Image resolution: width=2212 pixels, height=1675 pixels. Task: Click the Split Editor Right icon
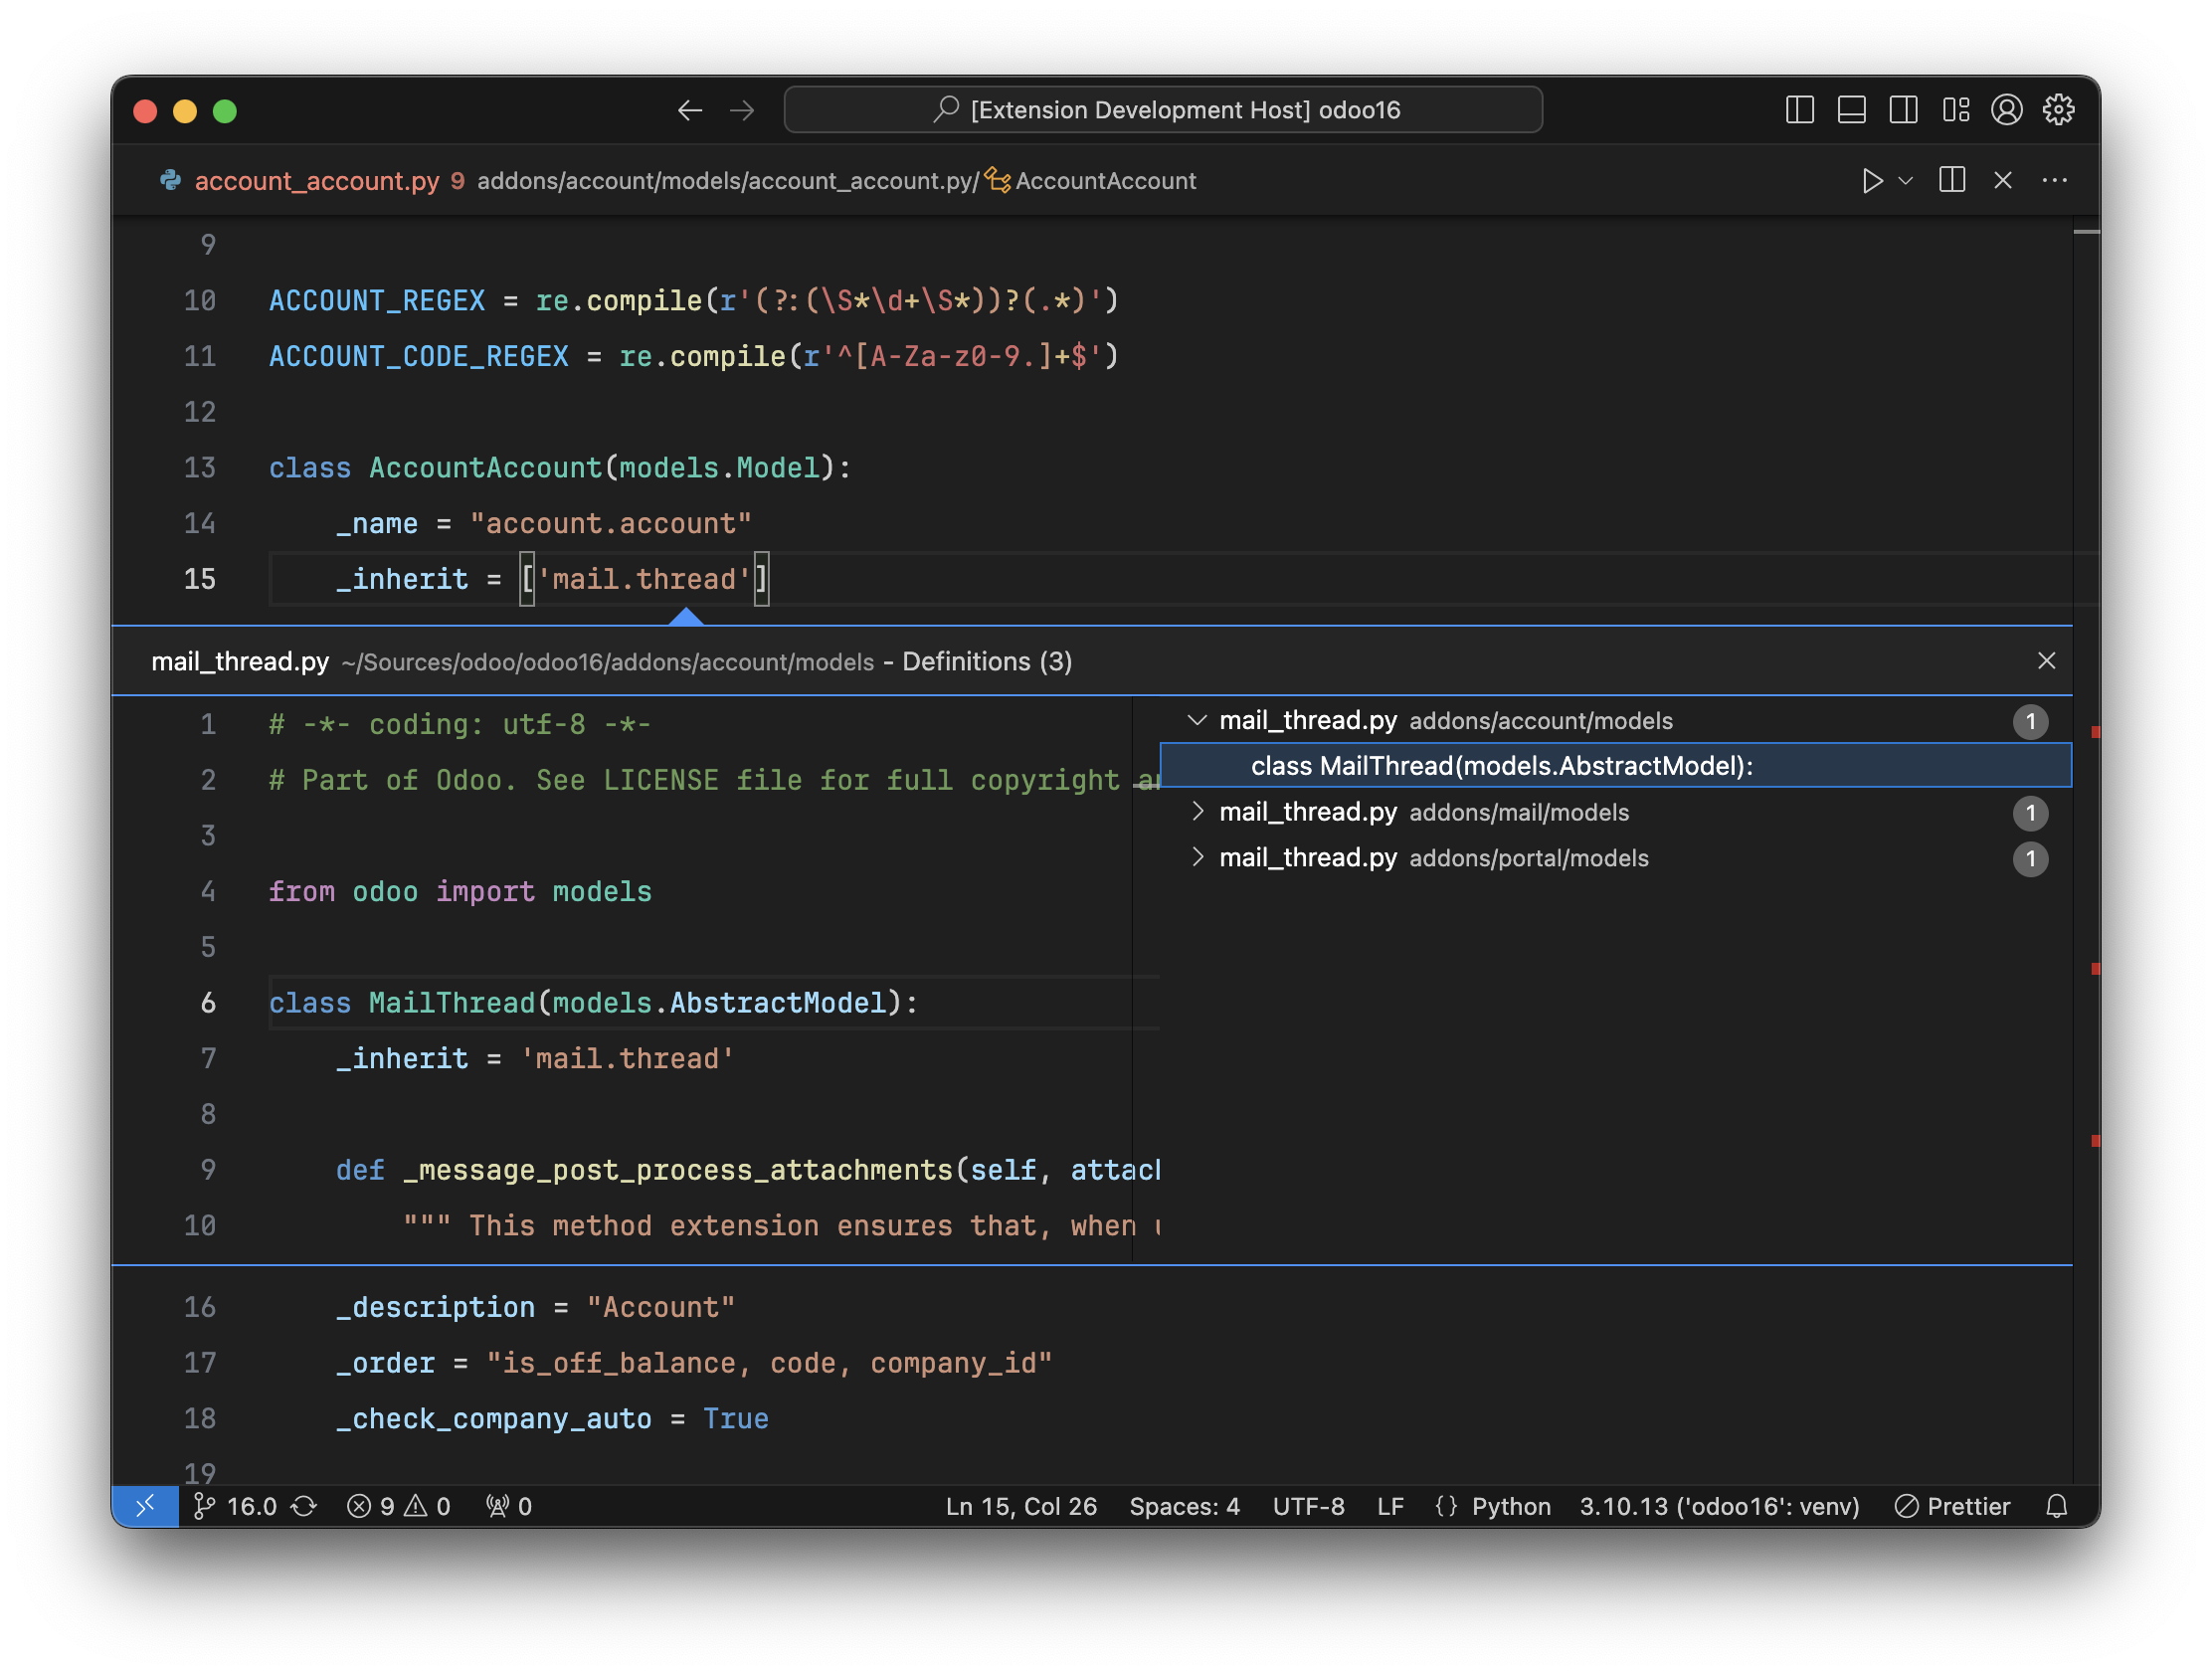tap(1951, 180)
